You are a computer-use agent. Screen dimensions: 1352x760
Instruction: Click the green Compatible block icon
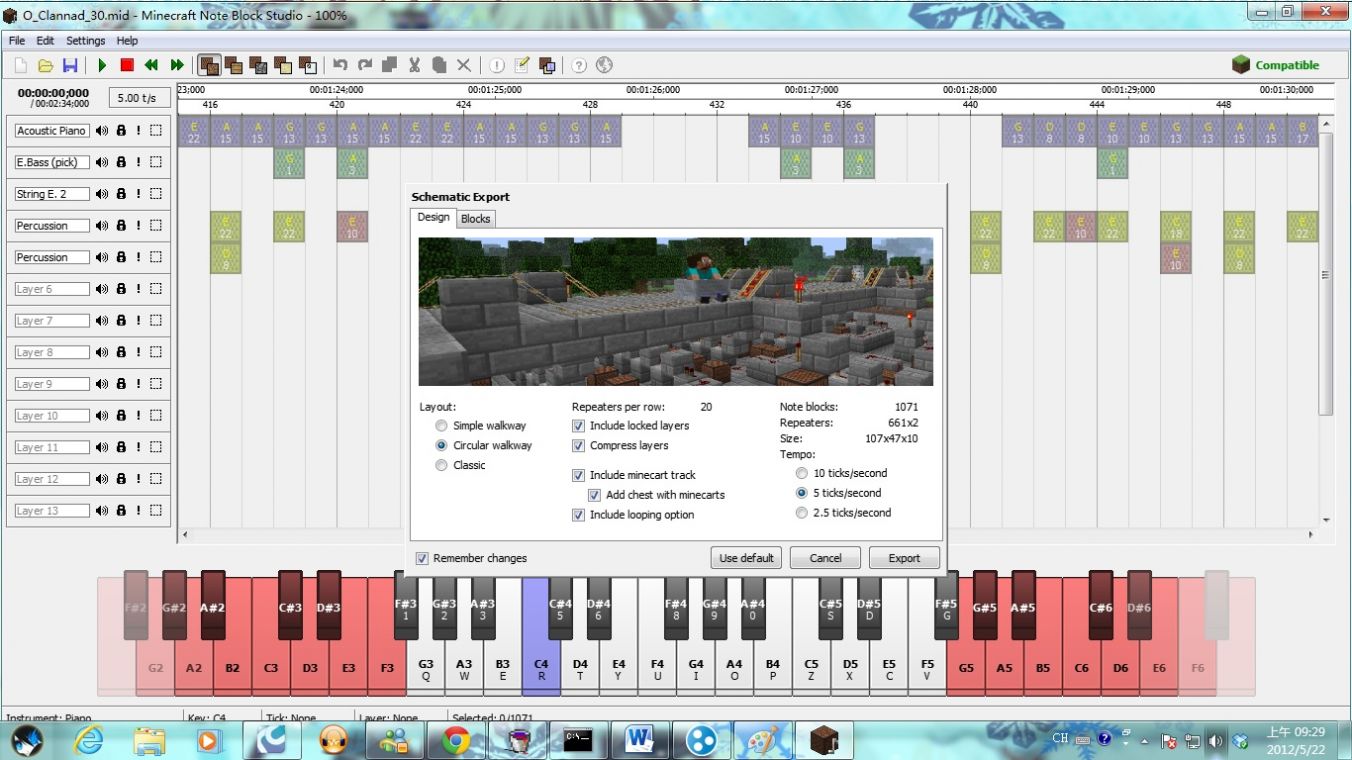click(1241, 65)
